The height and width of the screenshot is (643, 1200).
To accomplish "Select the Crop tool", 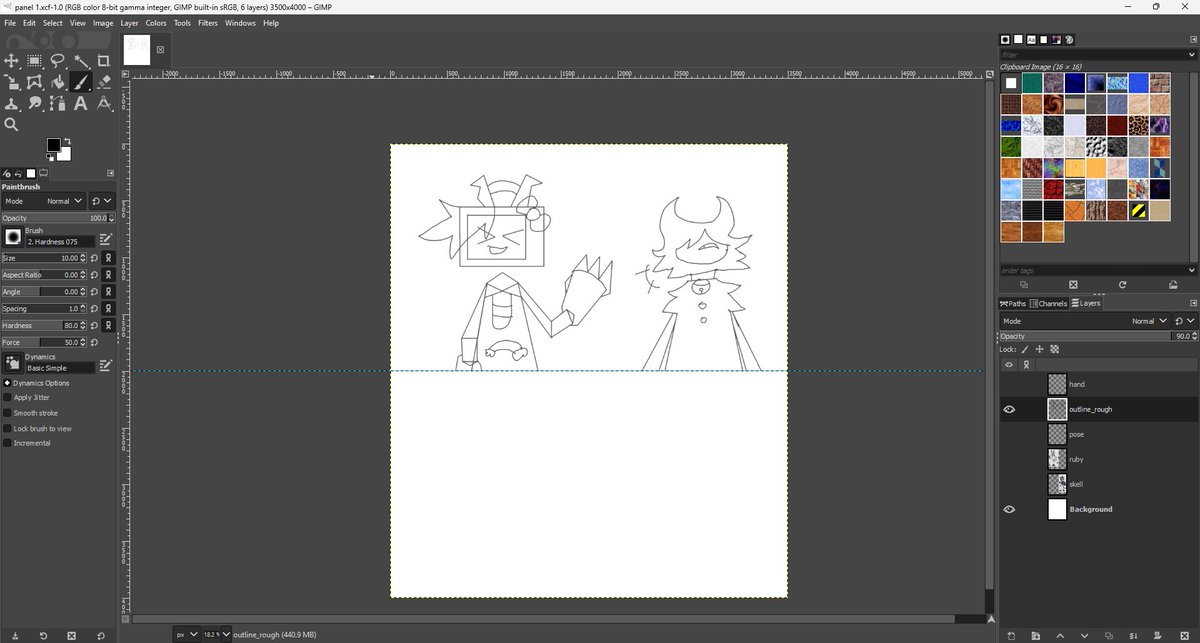I will 103,61.
